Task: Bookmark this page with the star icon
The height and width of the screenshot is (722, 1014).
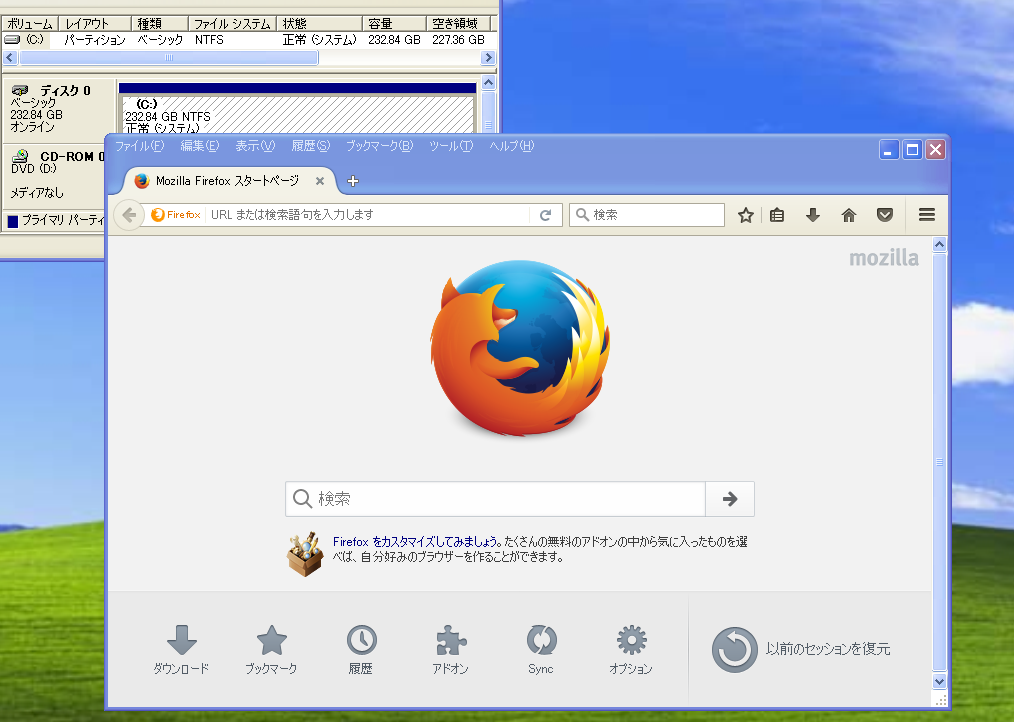Action: tap(746, 215)
